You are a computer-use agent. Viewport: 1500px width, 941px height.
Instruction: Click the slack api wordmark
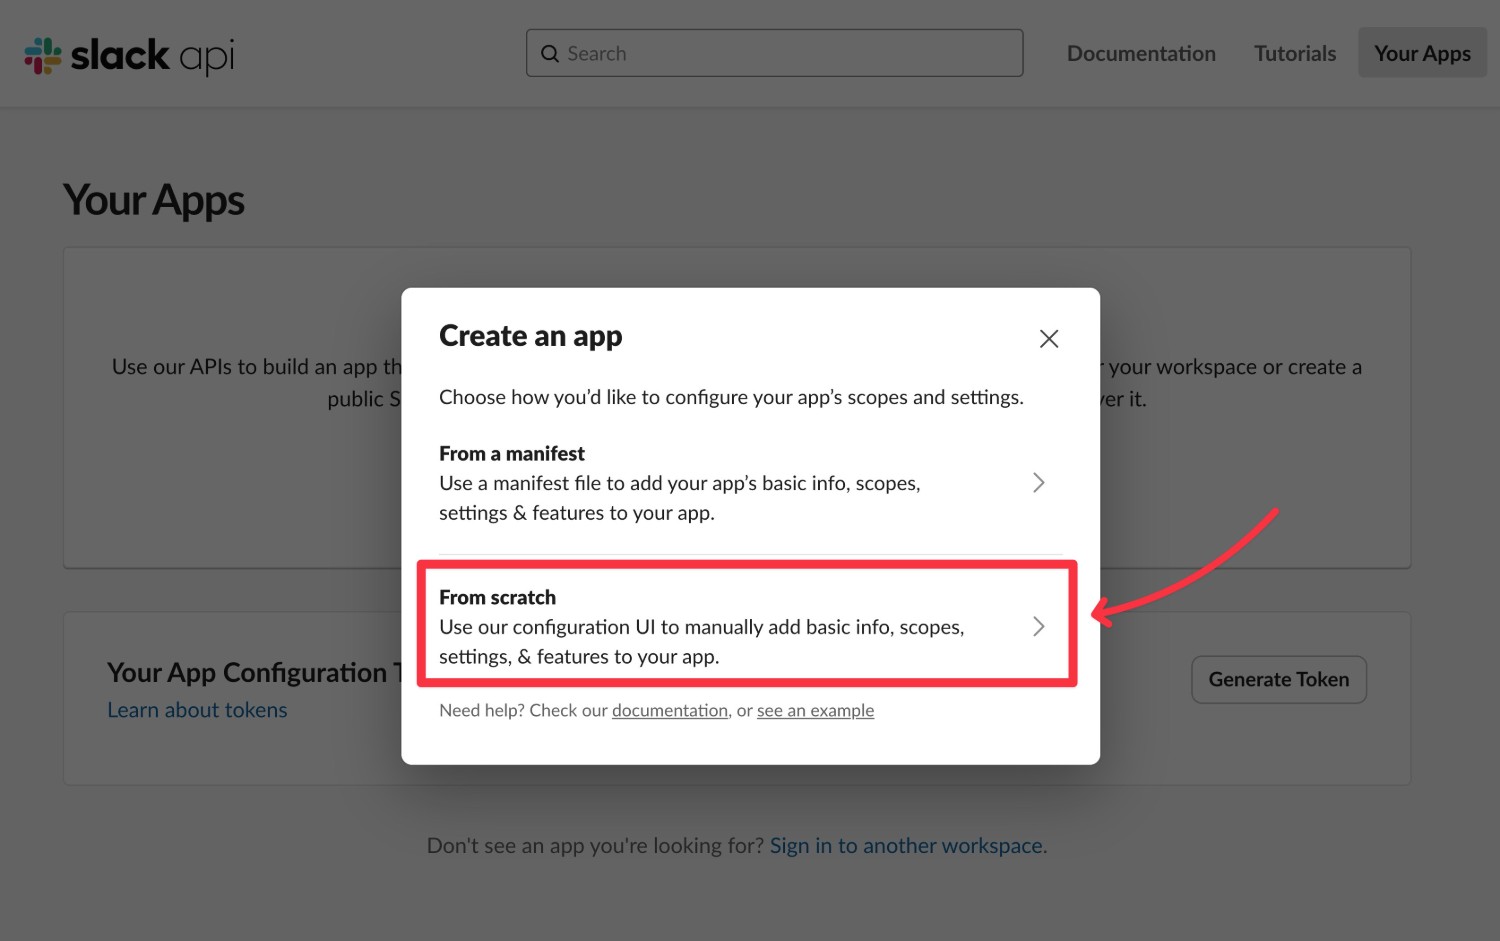click(x=152, y=56)
